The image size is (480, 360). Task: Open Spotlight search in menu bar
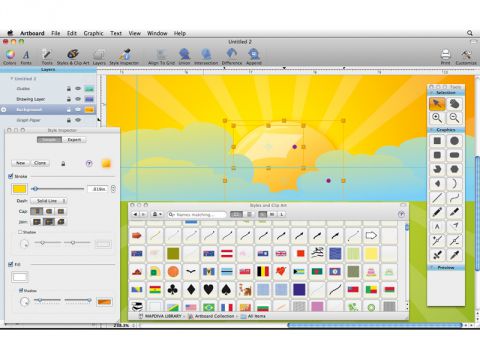[x=470, y=33]
